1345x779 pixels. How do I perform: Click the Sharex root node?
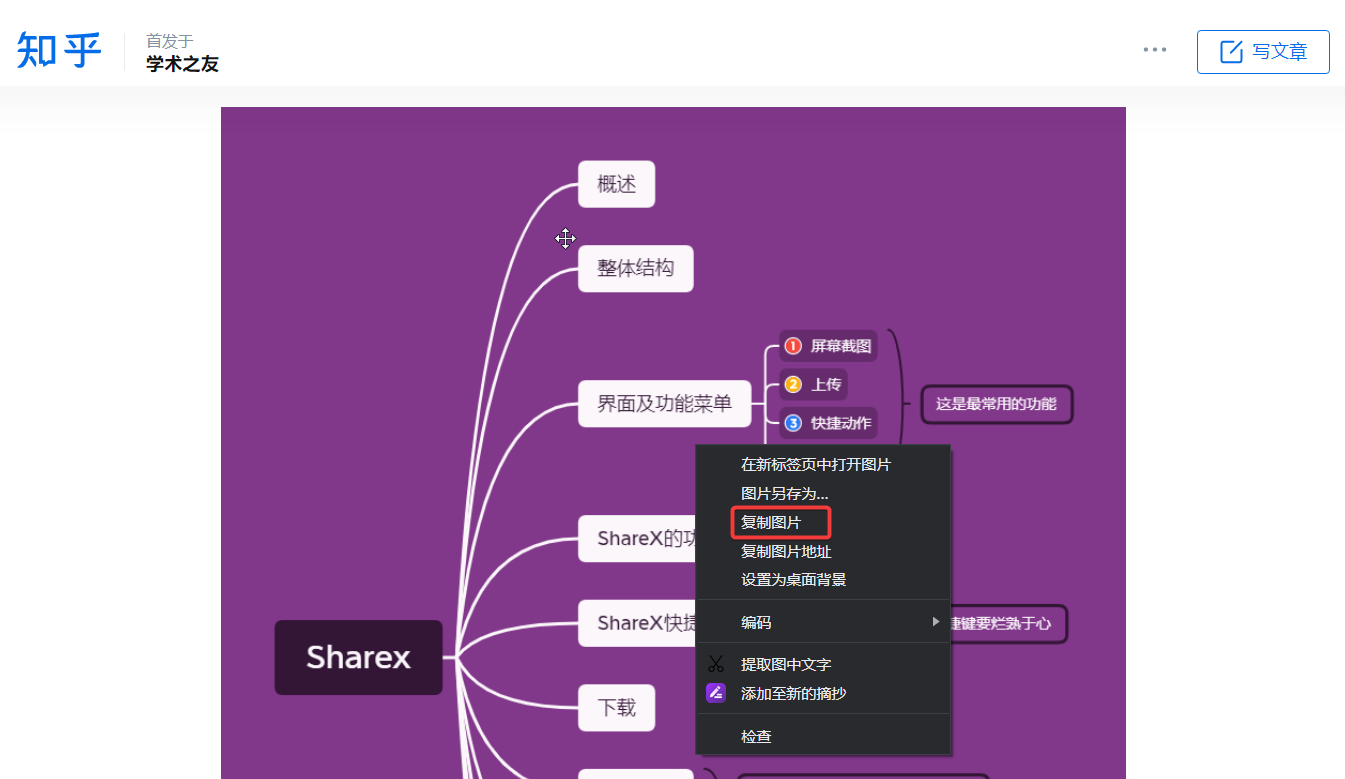358,657
